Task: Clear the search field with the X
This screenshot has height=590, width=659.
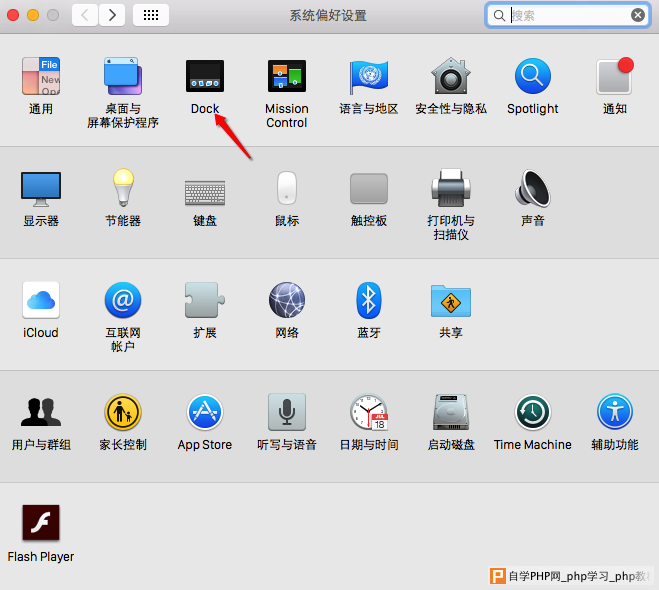Action: [x=638, y=15]
